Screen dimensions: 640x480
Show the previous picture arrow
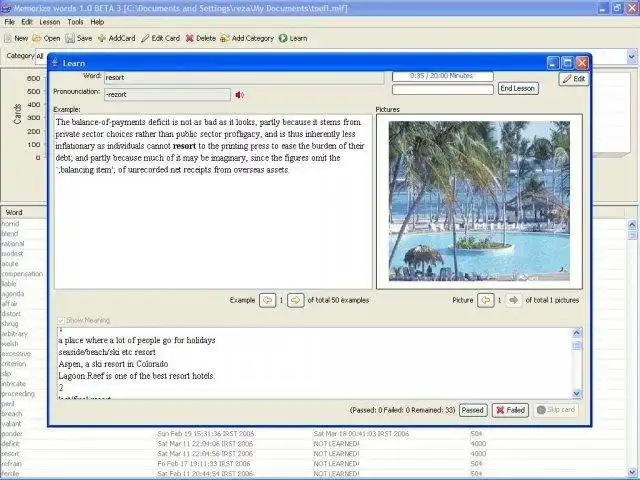pos(486,300)
